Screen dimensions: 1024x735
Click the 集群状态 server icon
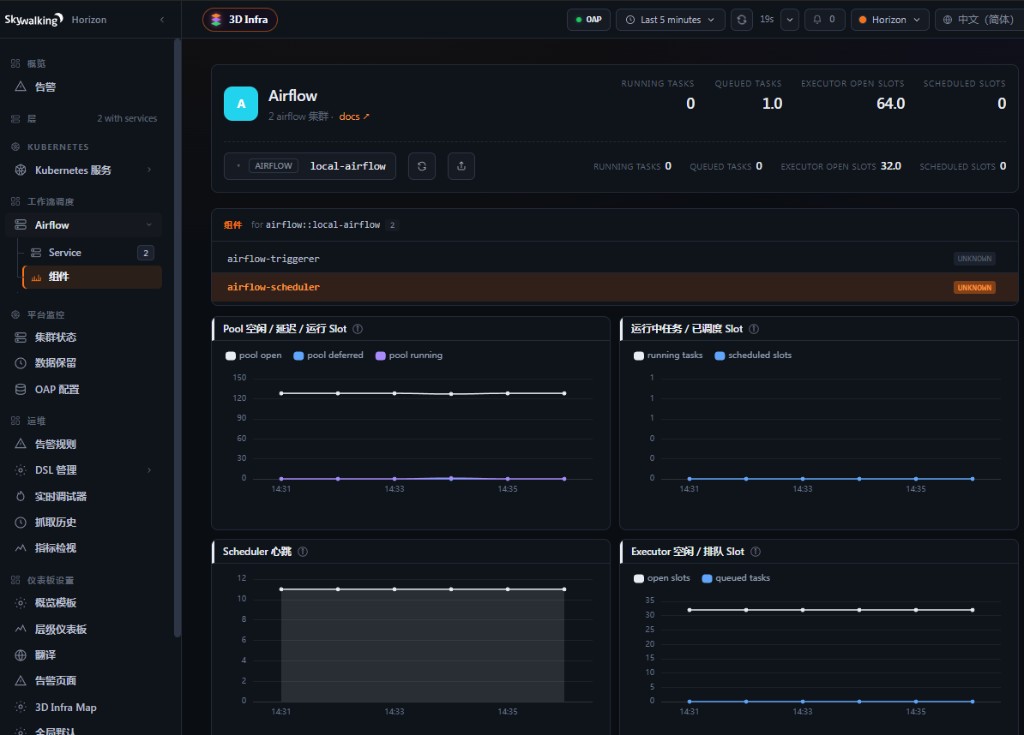tap(21, 337)
